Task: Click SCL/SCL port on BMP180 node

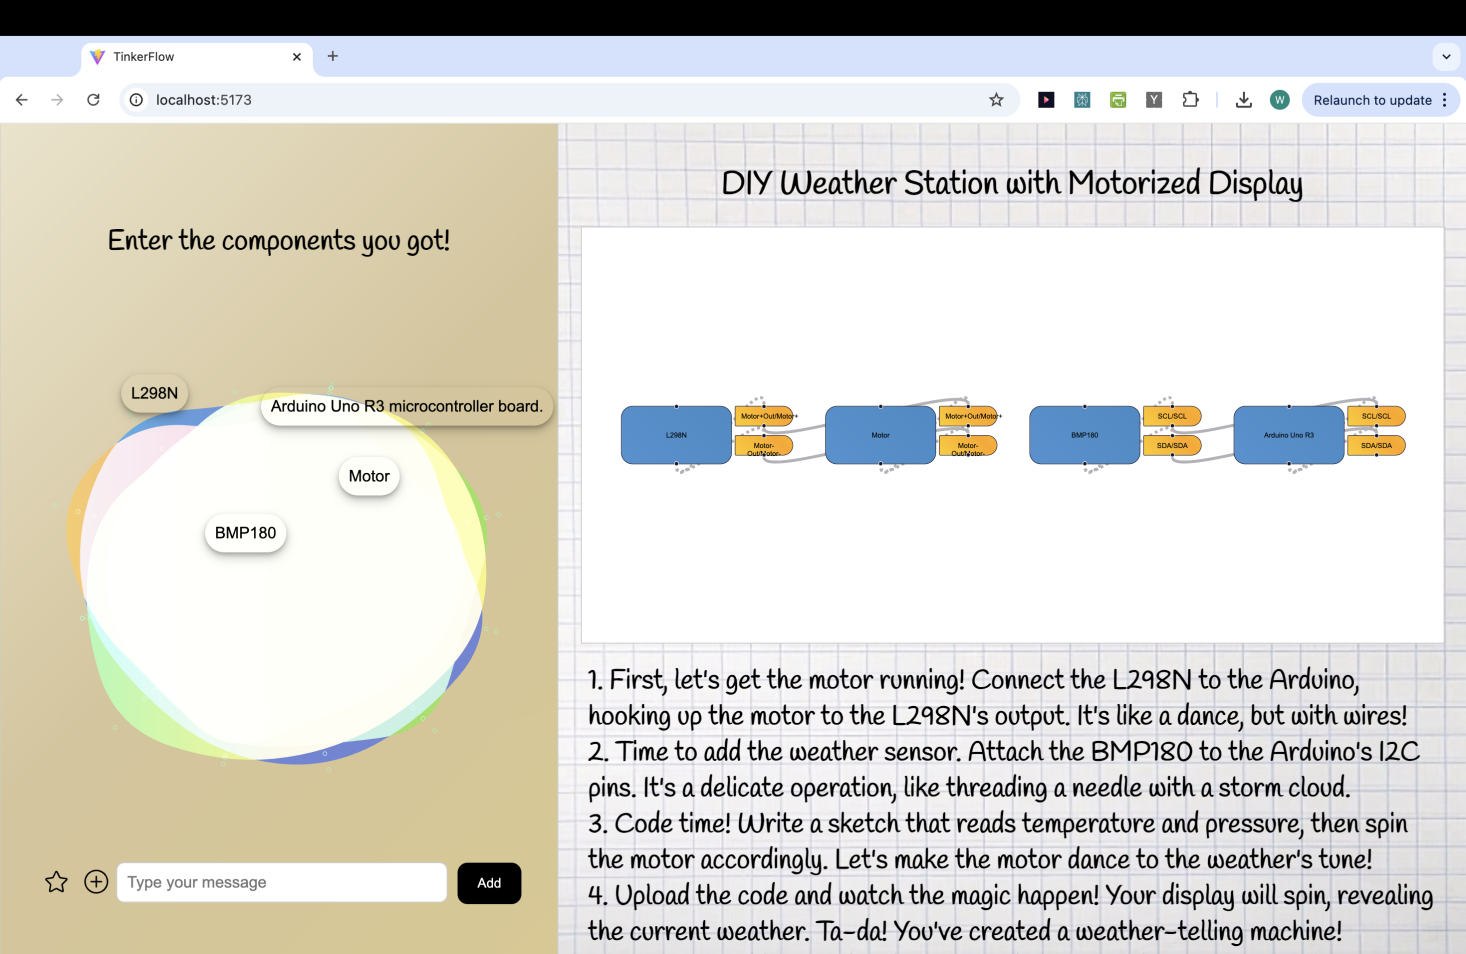Action: [1172, 416]
